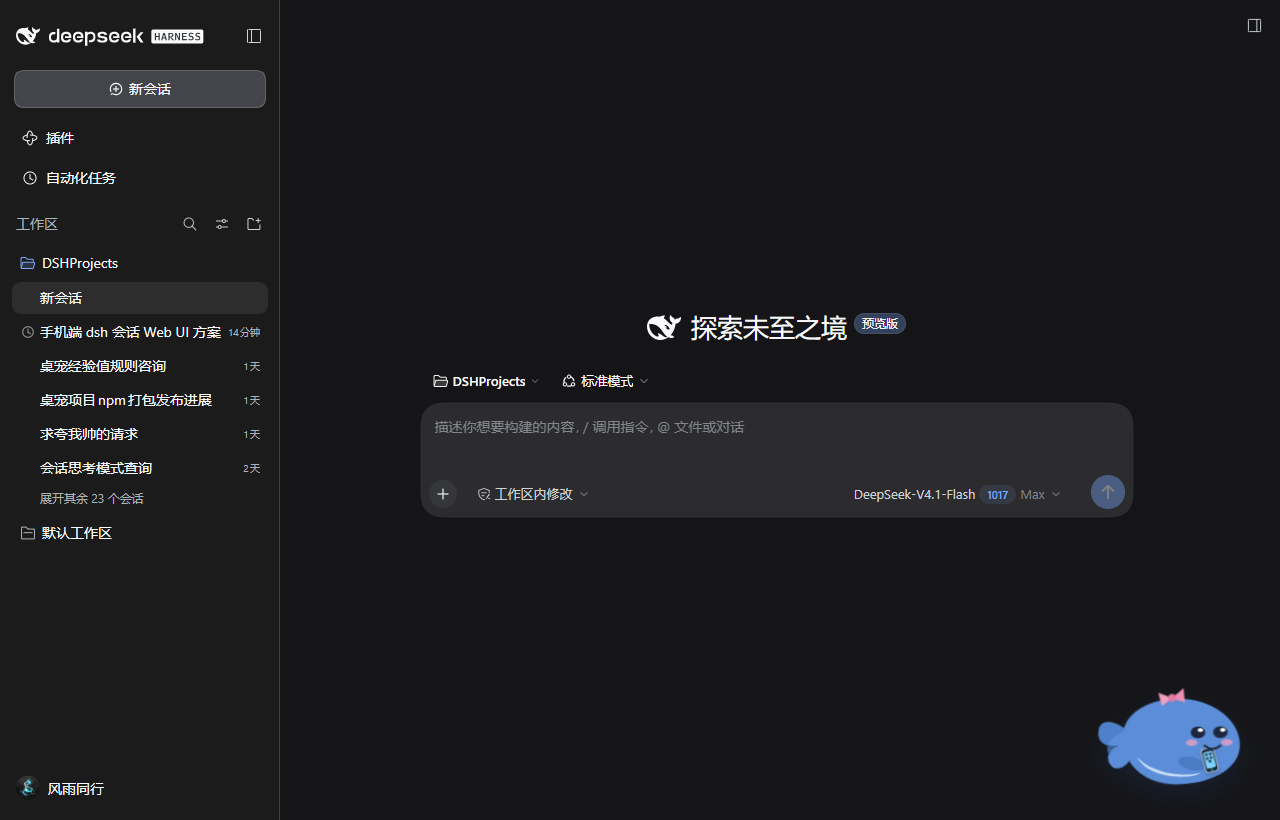
Task: Open 求夸我帅的请求 conversation
Action: (140, 434)
